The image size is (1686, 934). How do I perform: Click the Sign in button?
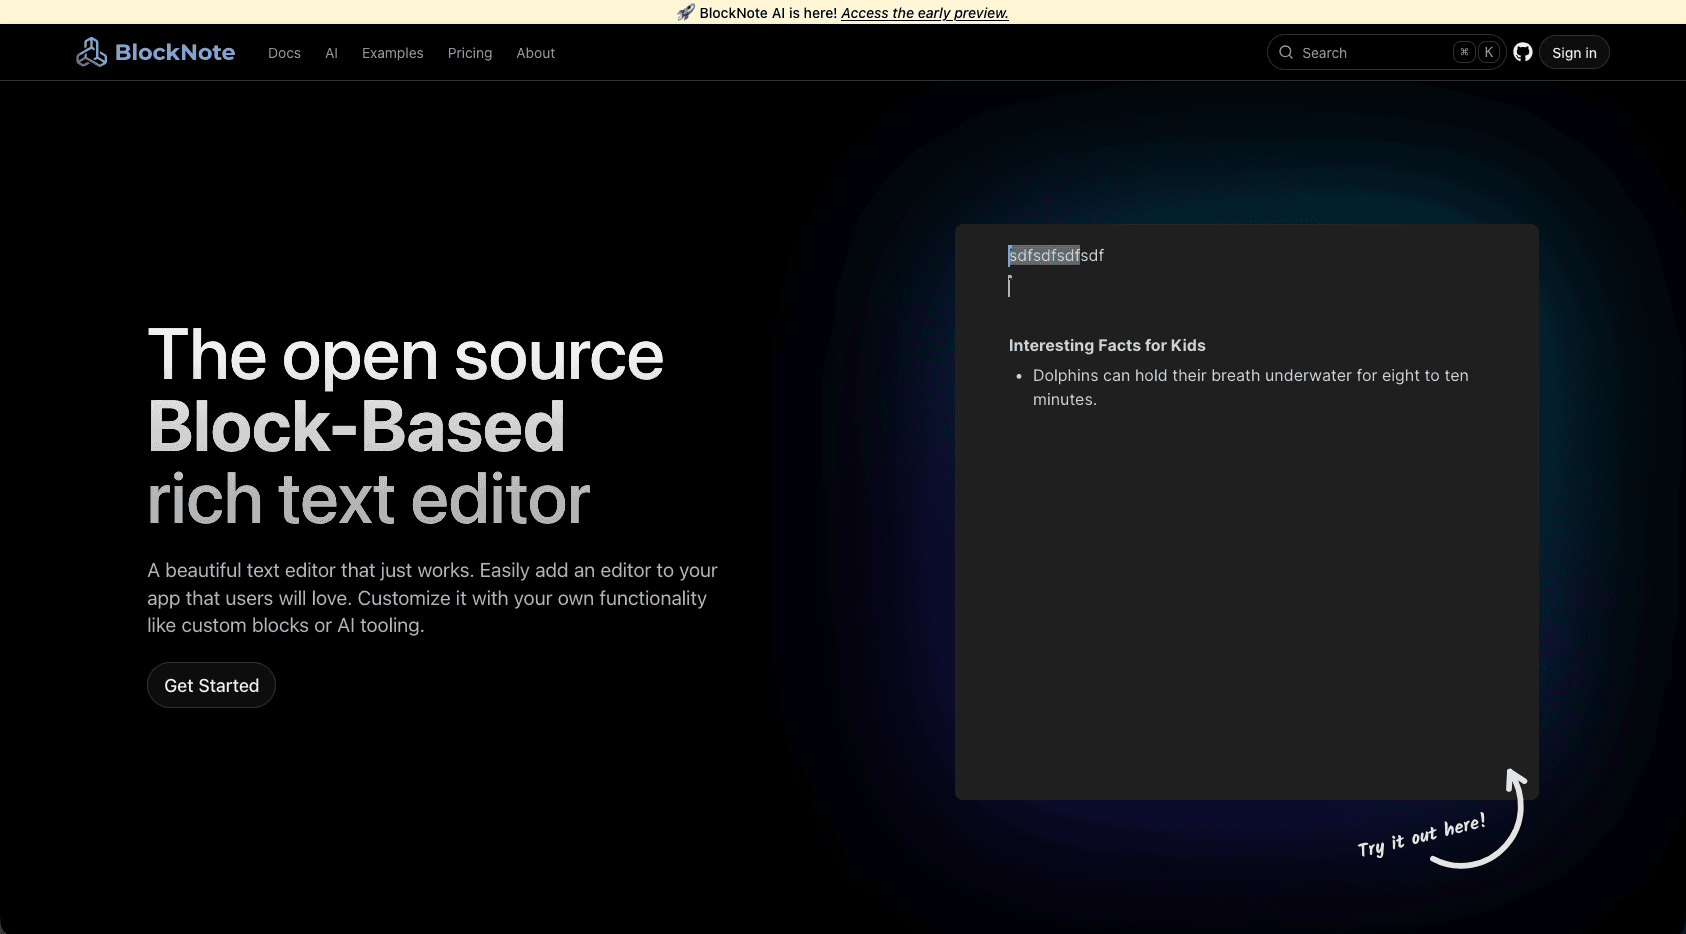tap(1574, 53)
